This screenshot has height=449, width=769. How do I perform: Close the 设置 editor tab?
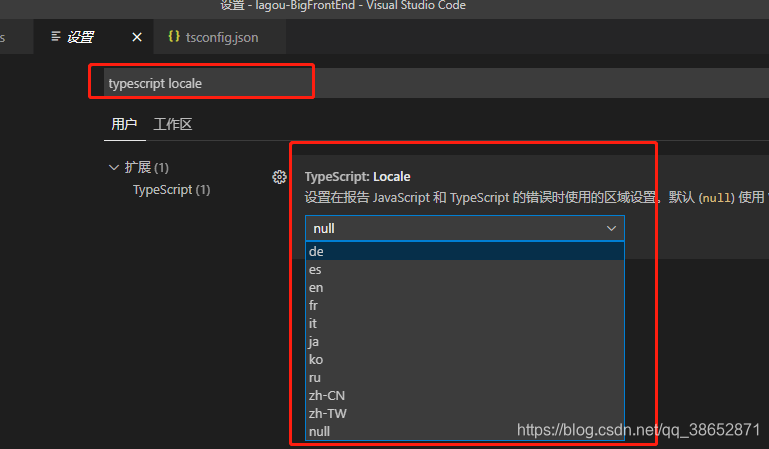[137, 37]
